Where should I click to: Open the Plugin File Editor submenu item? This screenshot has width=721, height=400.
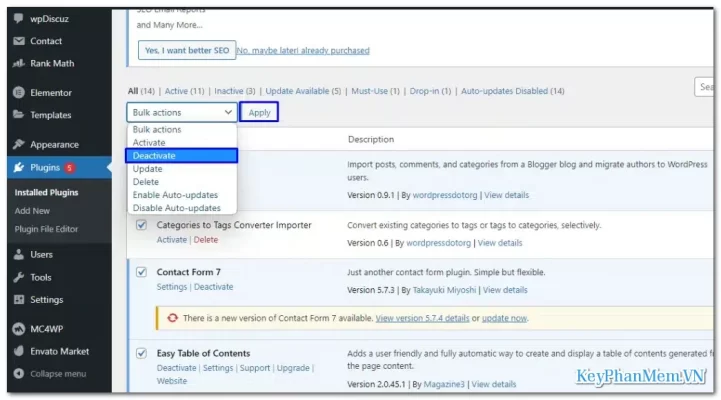click(60, 229)
